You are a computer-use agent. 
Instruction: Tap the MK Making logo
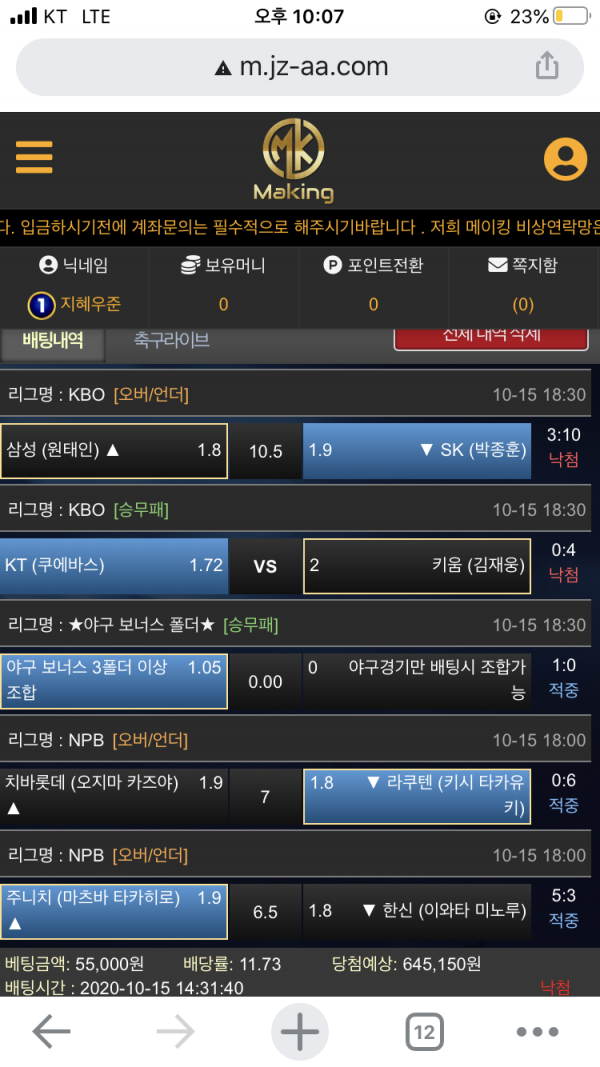click(293, 161)
